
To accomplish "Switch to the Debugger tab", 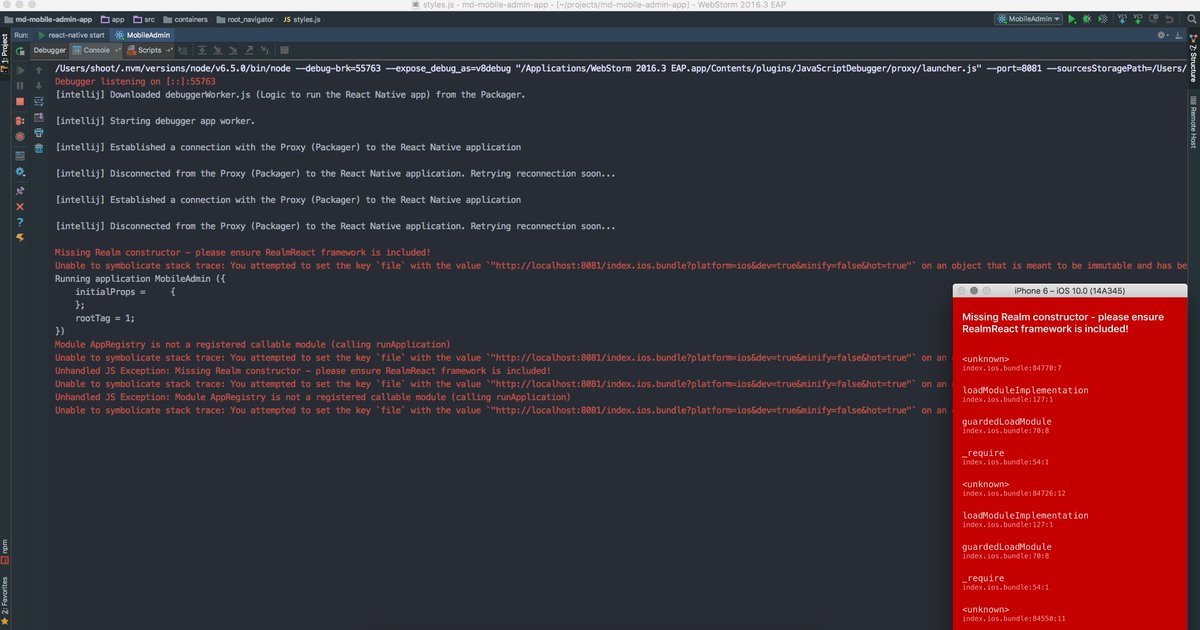I will (50, 50).
